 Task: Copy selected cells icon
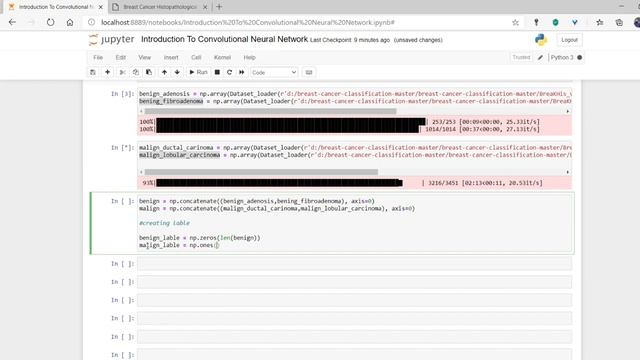click(x=136, y=72)
